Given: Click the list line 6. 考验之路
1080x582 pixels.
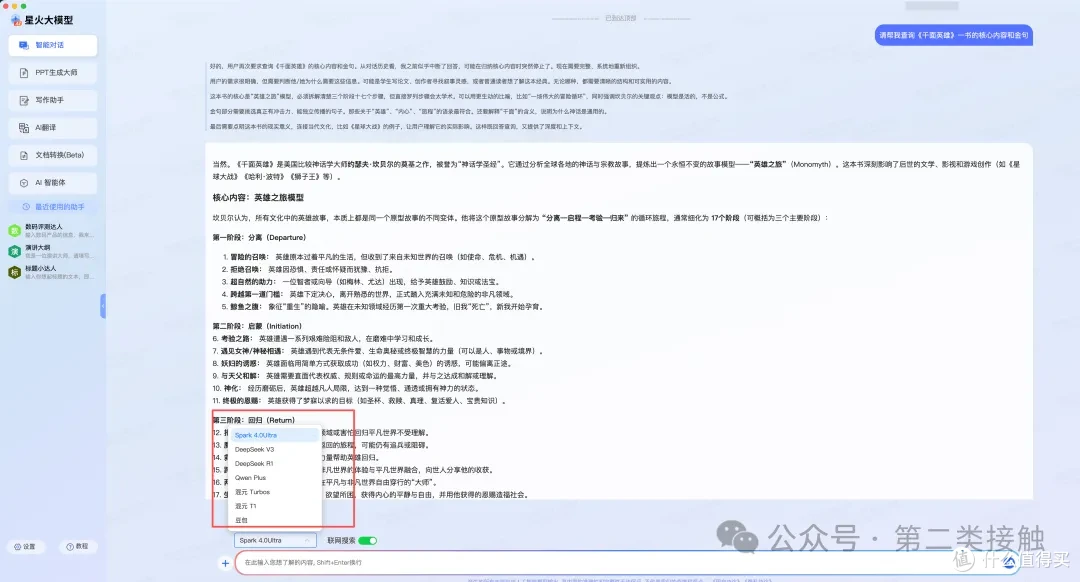Looking at the screenshot, I should (323, 339).
